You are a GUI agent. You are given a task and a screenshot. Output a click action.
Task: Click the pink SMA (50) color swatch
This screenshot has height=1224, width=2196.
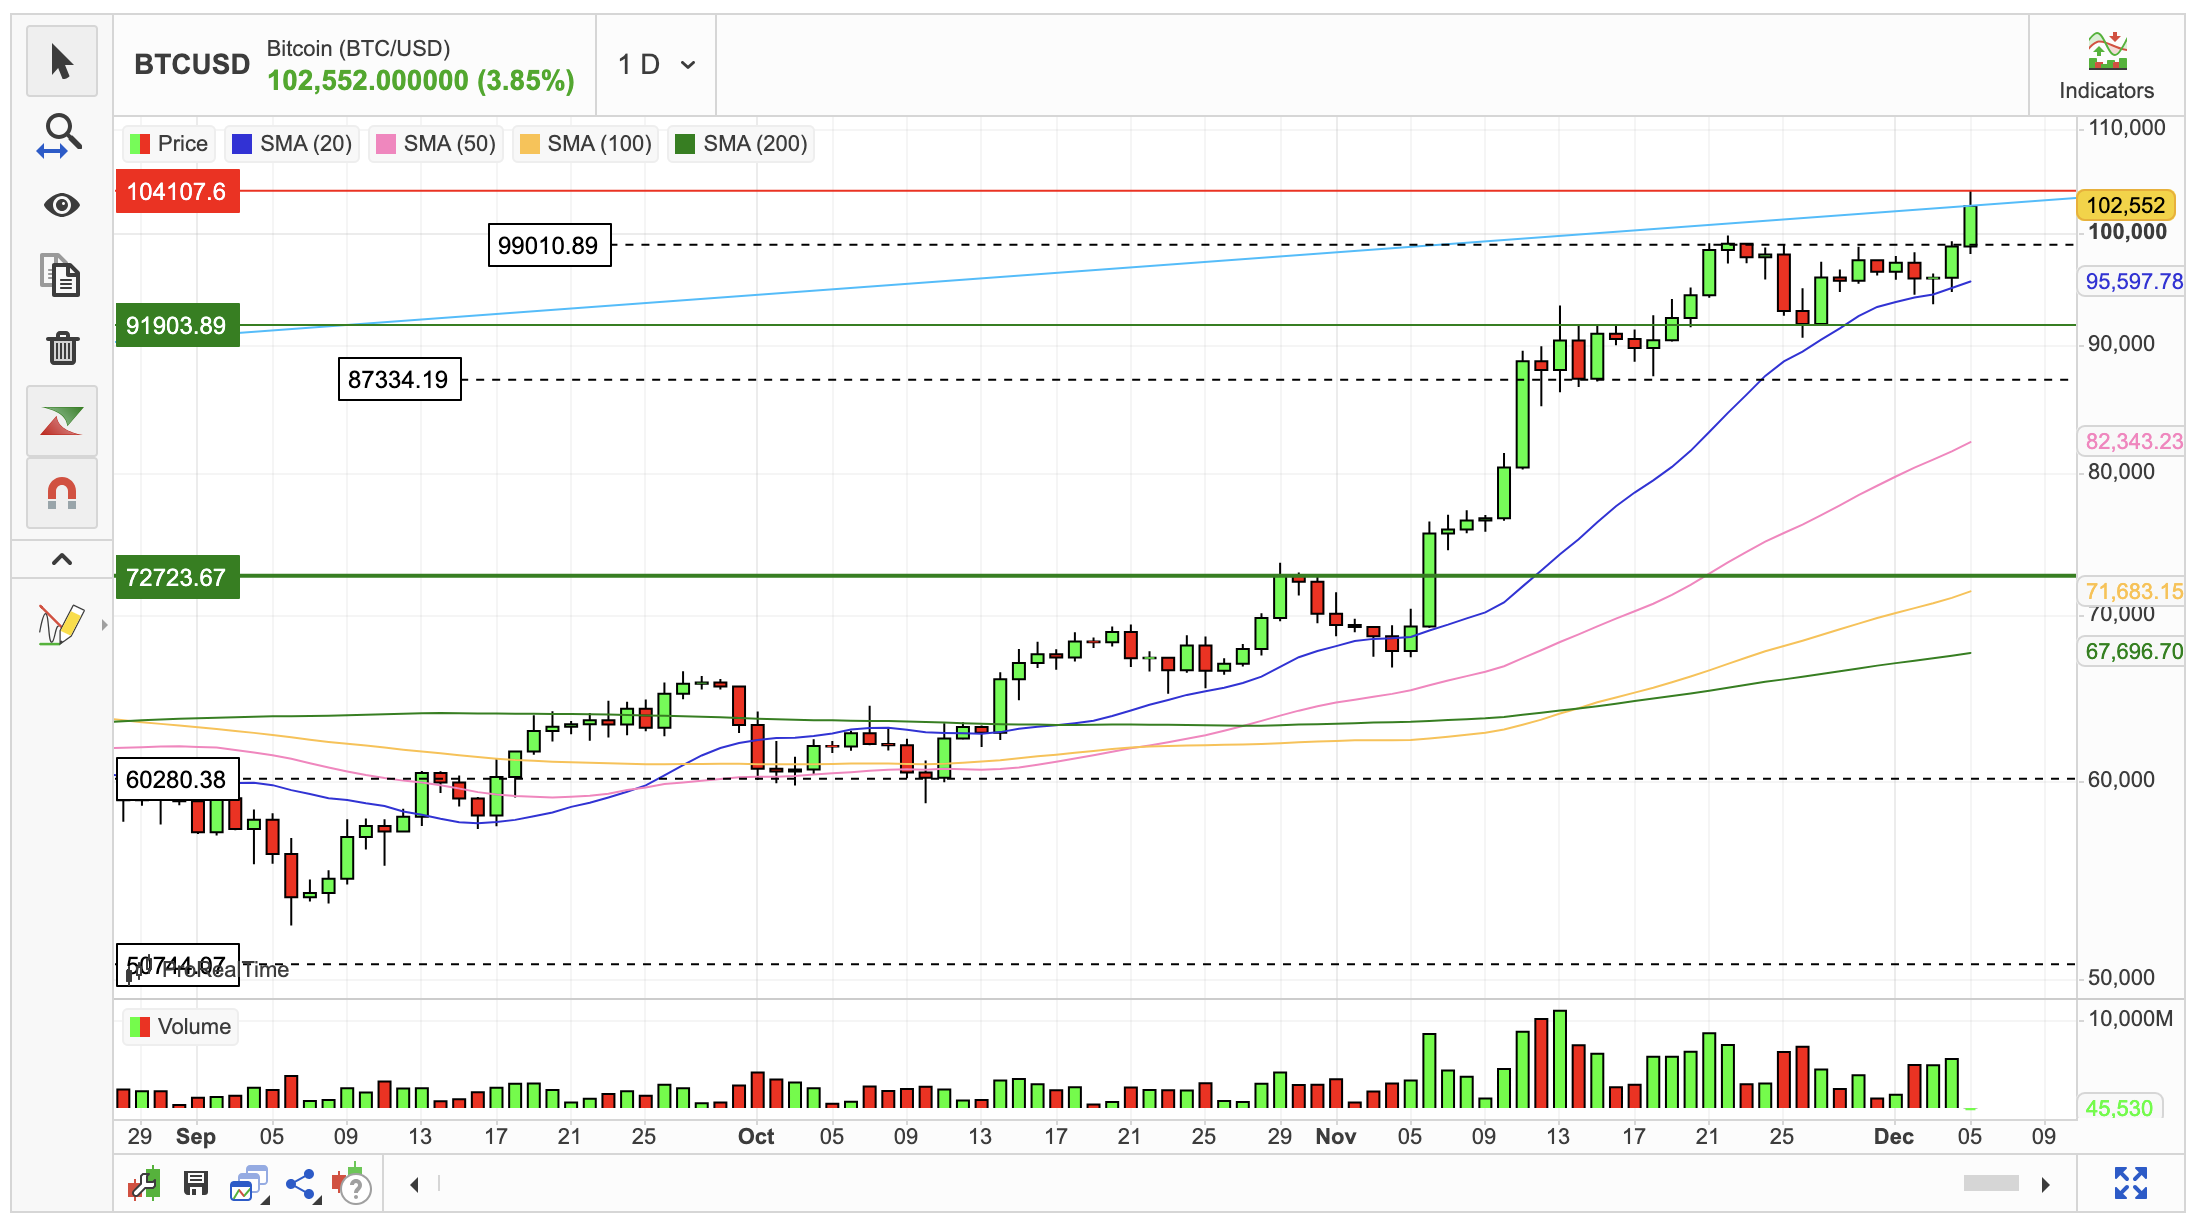(385, 144)
